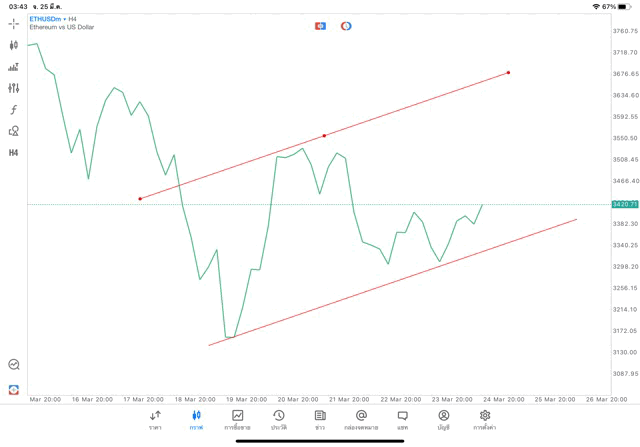Image resolution: width=640 pixels, height=447 pixels.
Task: Select the crosshair cursor tool
Action: [x=14, y=24]
